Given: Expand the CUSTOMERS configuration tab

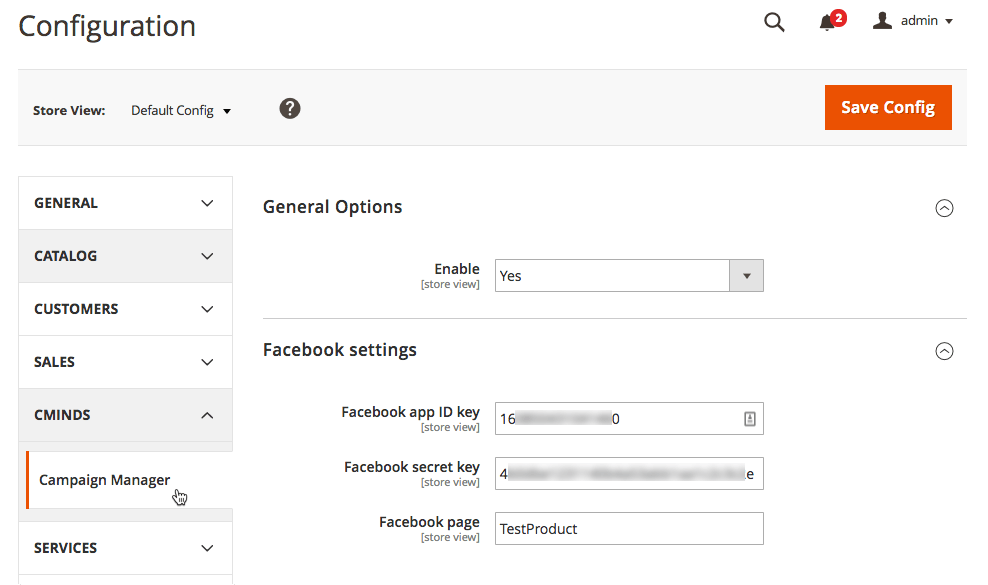Looking at the screenshot, I should (125, 309).
